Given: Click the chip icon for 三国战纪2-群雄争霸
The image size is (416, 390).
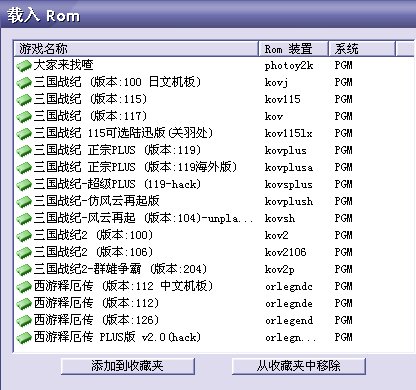Looking at the screenshot, I should coord(24,270).
